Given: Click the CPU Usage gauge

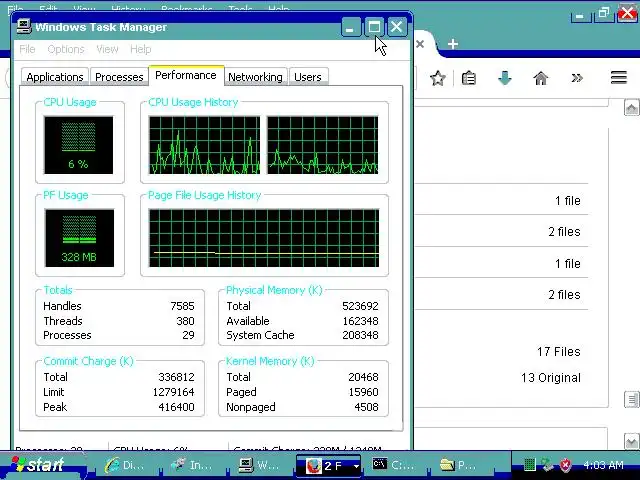Looking at the screenshot, I should tap(79, 145).
